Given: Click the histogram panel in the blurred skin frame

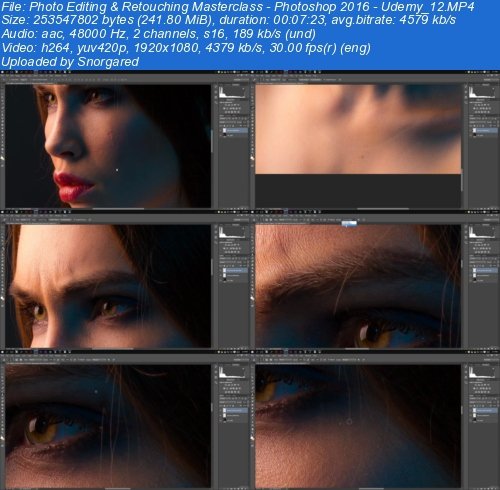Looking at the screenshot, I should click(x=483, y=92).
